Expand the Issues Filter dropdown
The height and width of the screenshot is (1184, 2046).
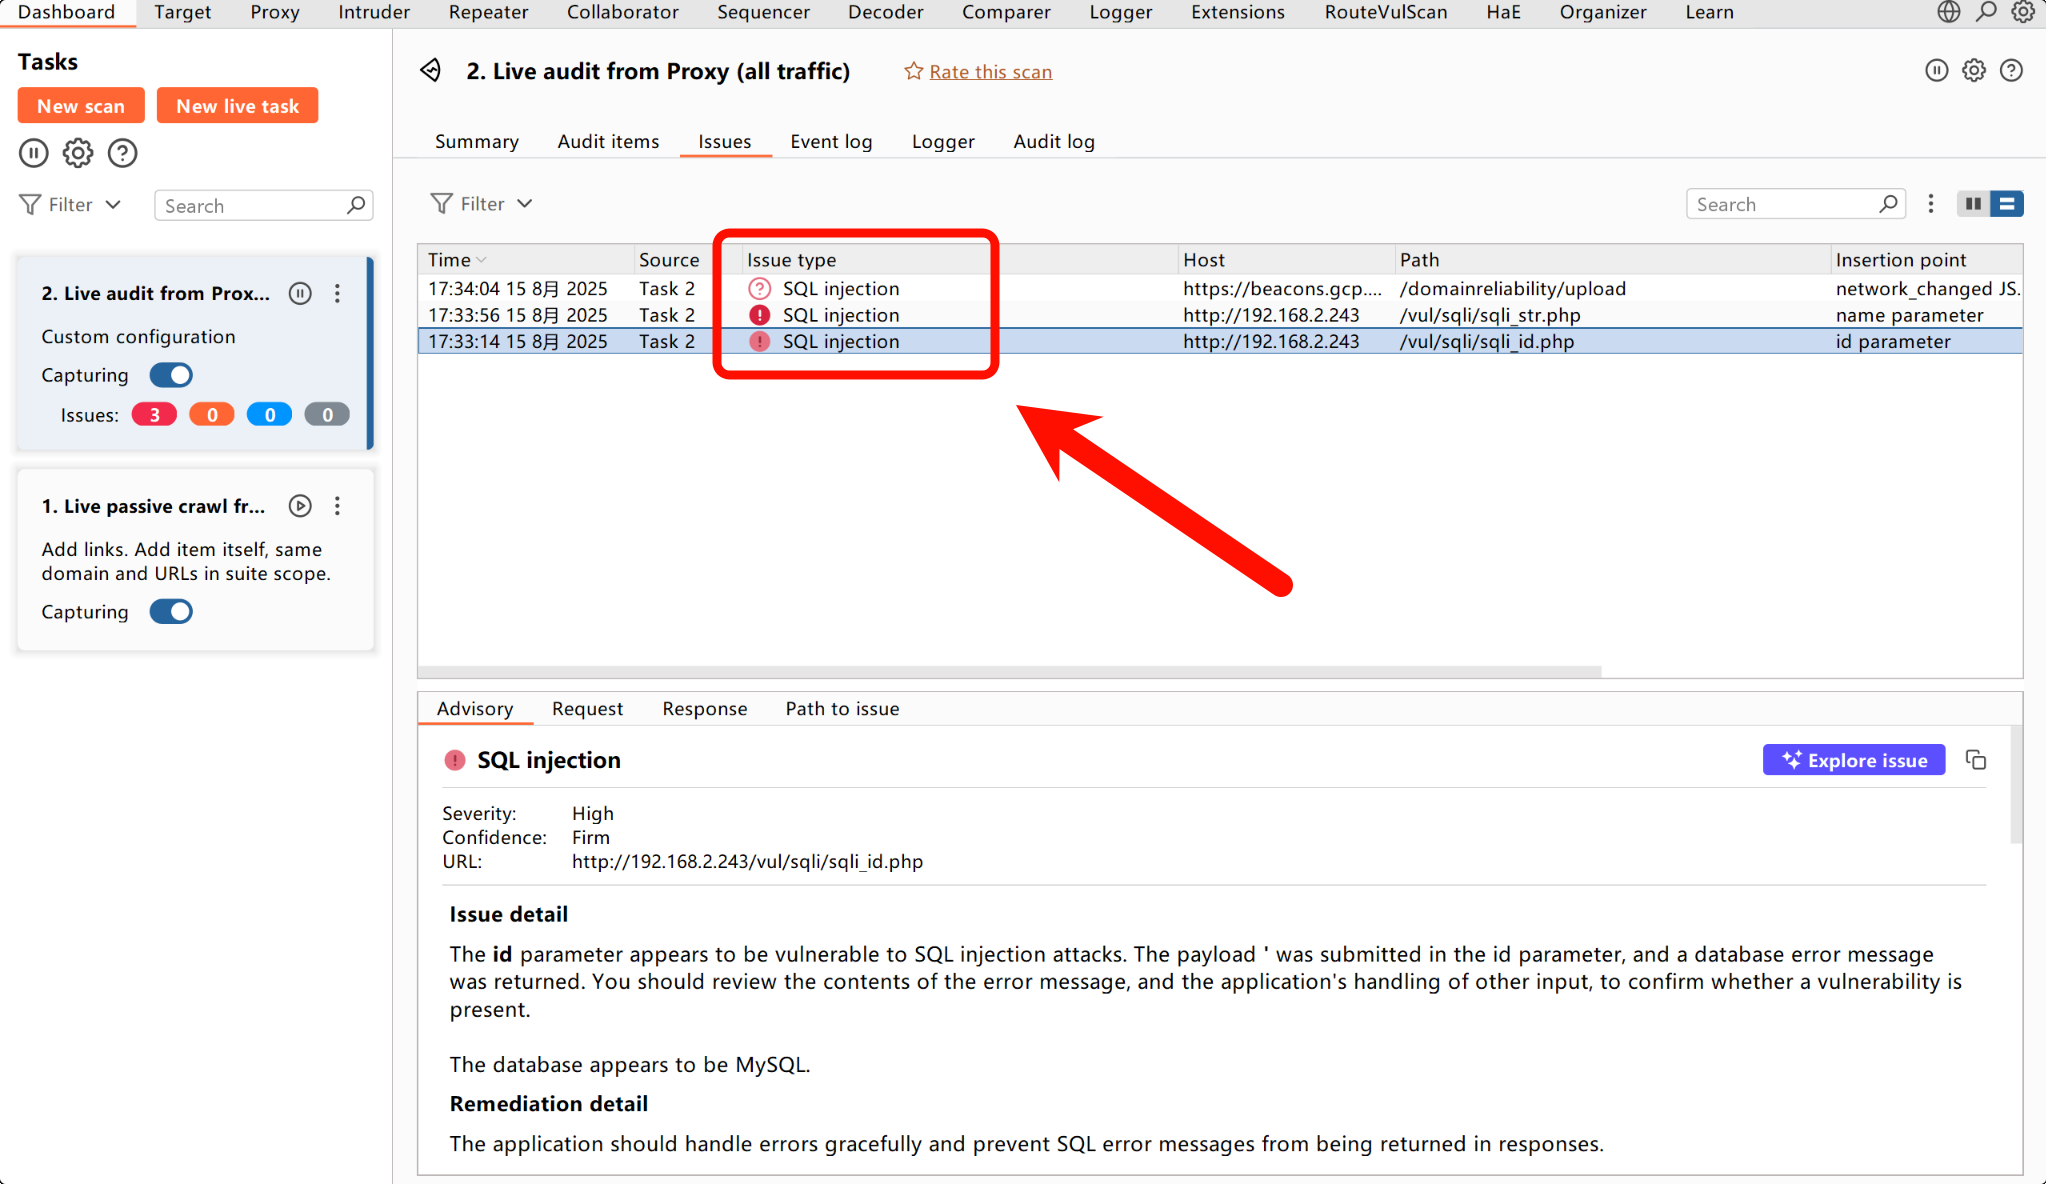pos(482,204)
